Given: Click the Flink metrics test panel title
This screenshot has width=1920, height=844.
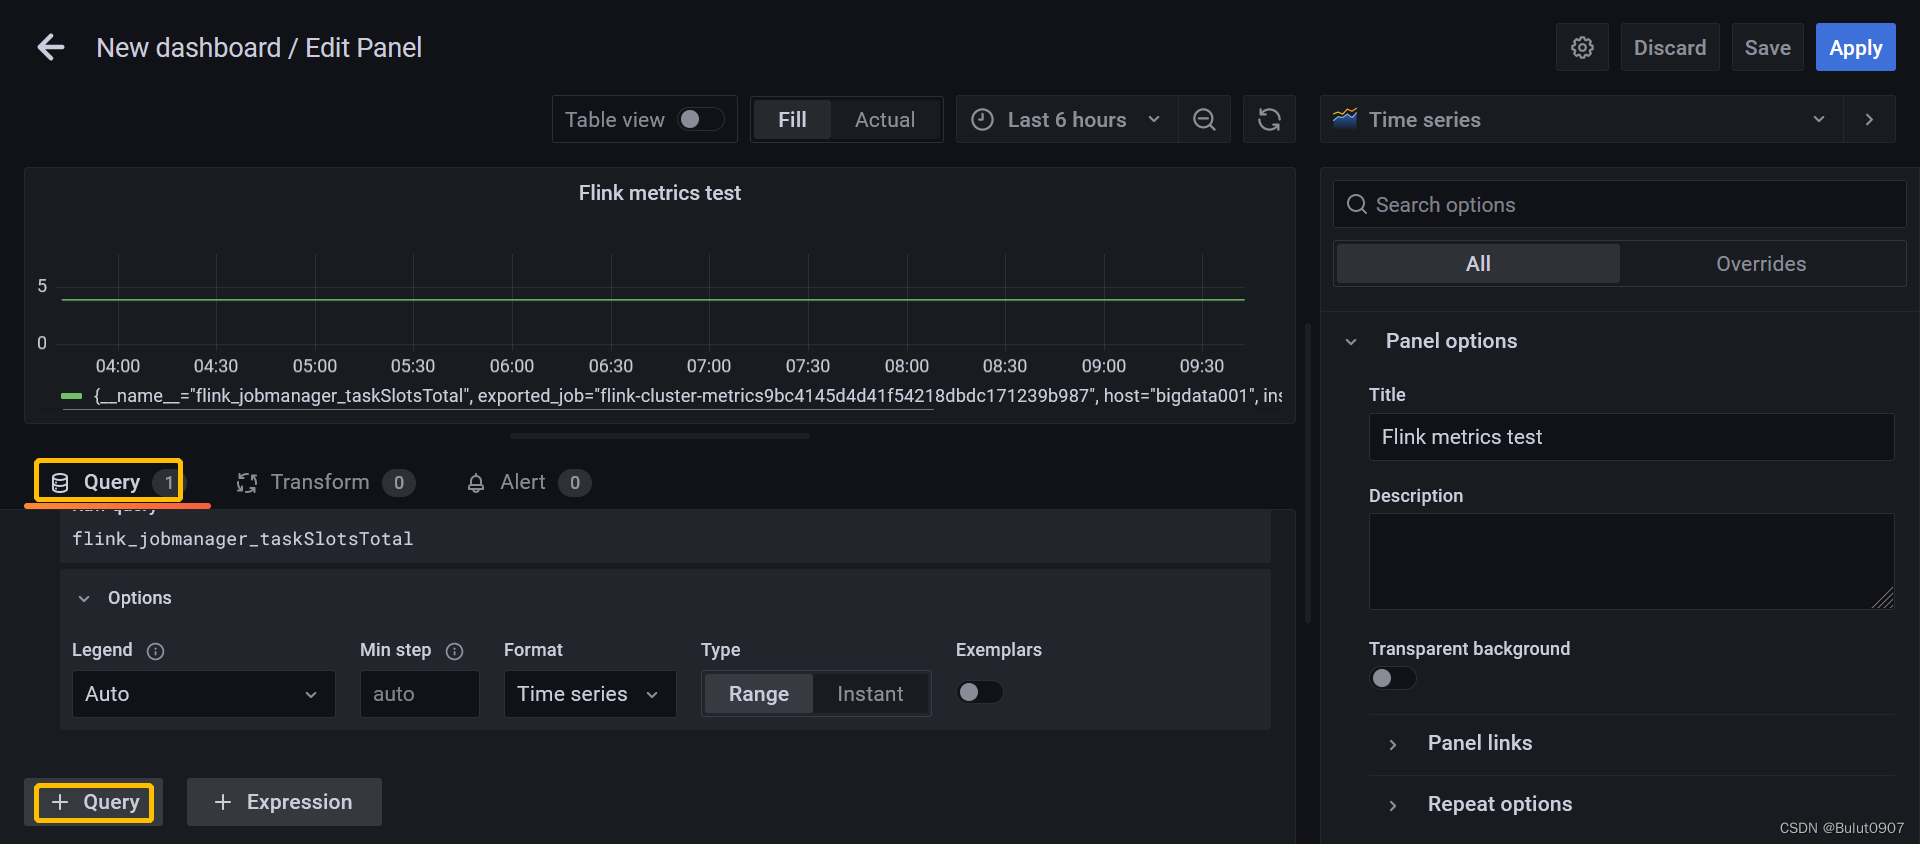Looking at the screenshot, I should click(x=660, y=193).
